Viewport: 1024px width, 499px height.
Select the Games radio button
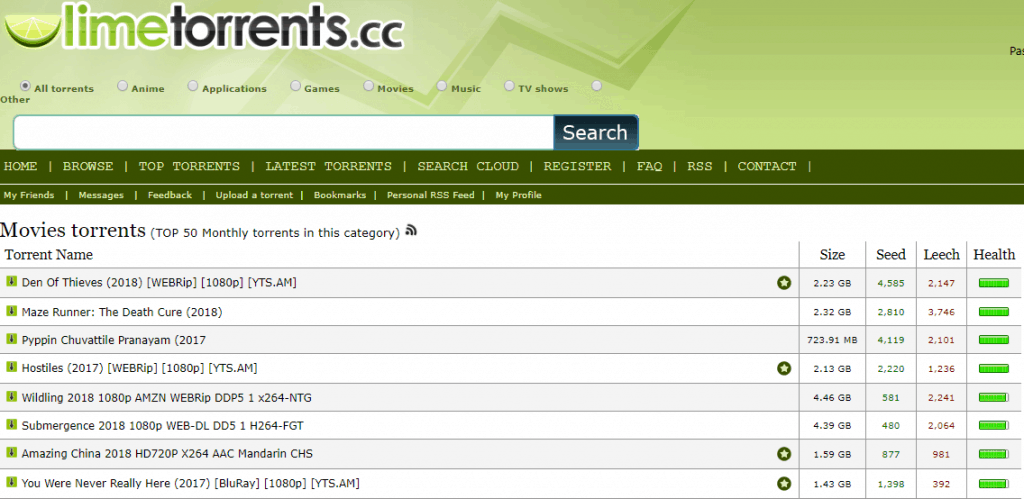point(295,86)
